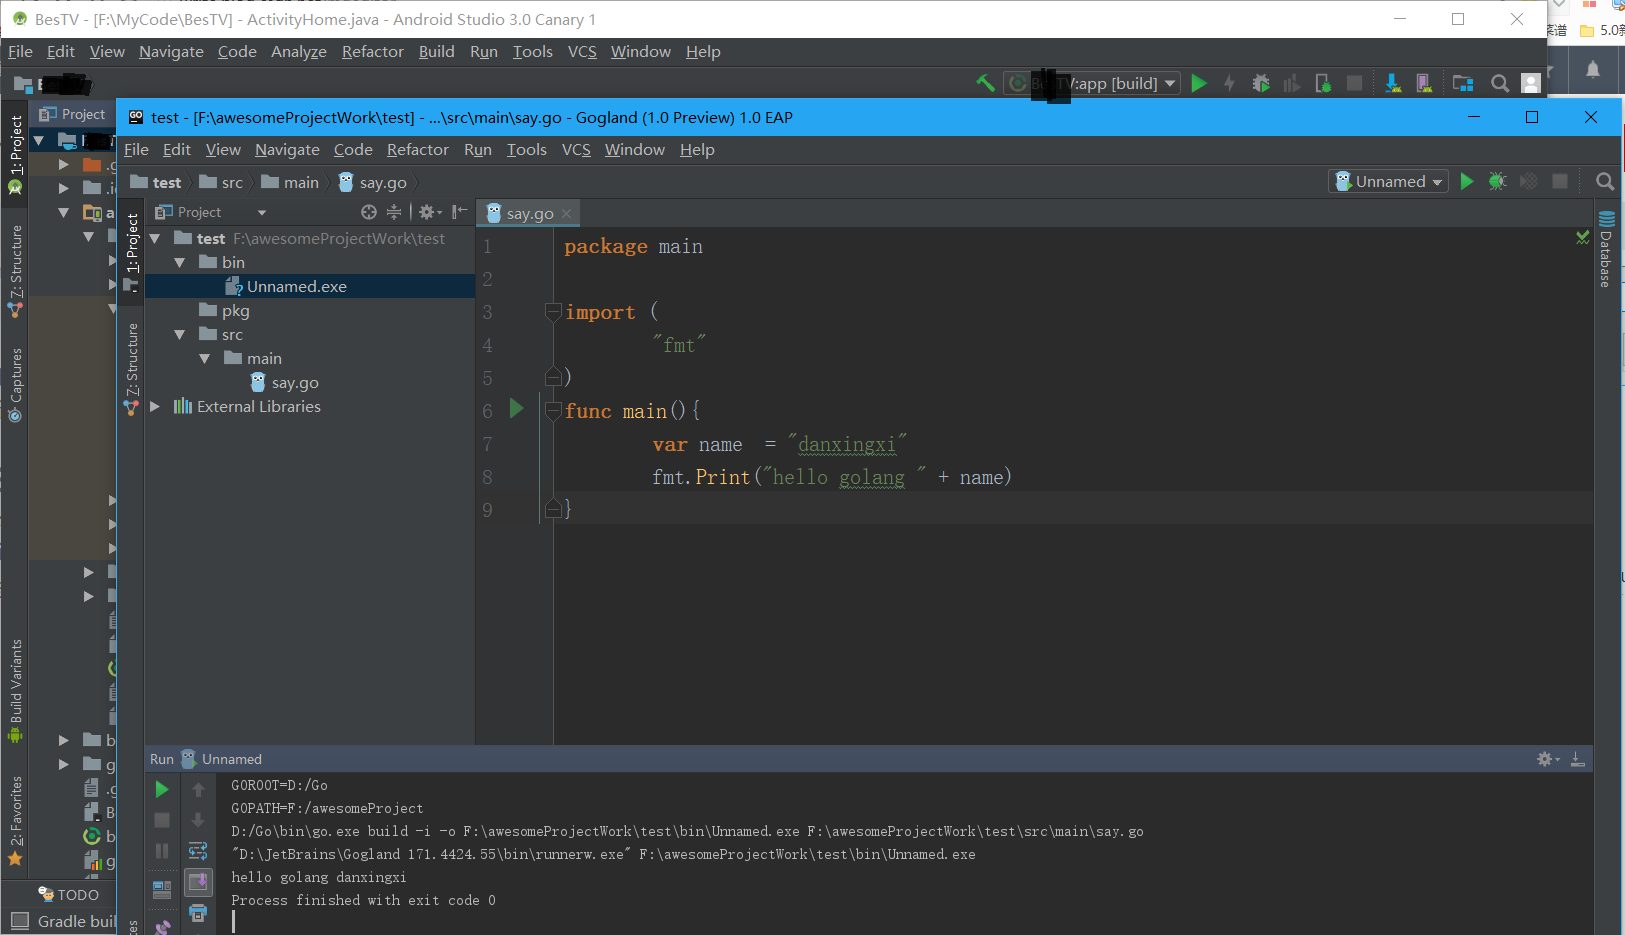The width and height of the screenshot is (1625, 935).
Task: Click Pause output icon in Run panel
Action: pos(162,851)
